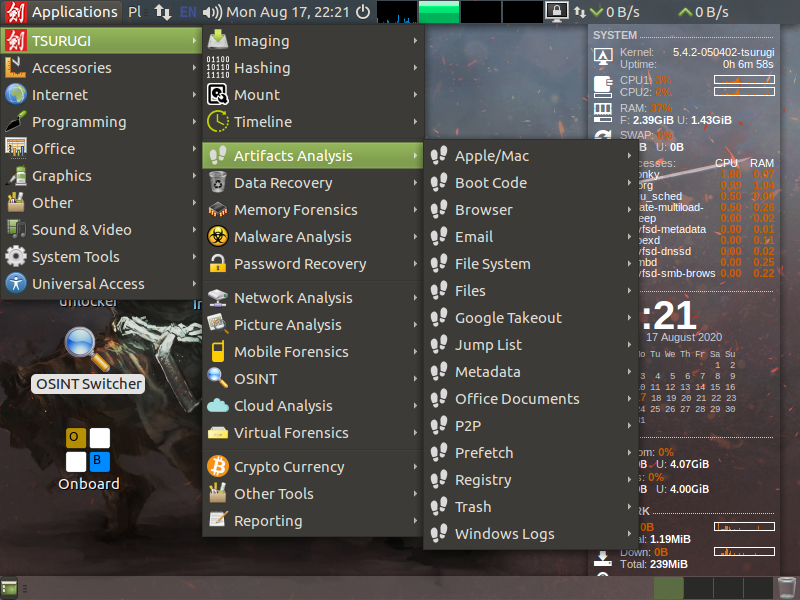Open the Office category in Applications menu
The image size is (800, 600).
(x=101, y=148)
